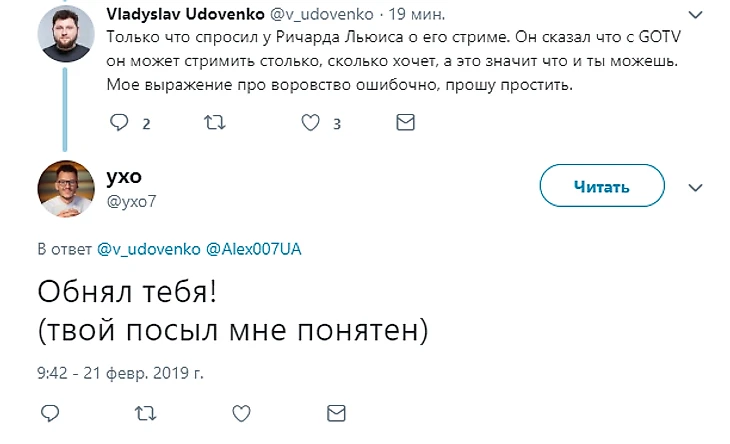Open the tweet timestamp 9:42 - 21 февр. 2019
This screenshot has height=444, width=730.
tap(119, 371)
